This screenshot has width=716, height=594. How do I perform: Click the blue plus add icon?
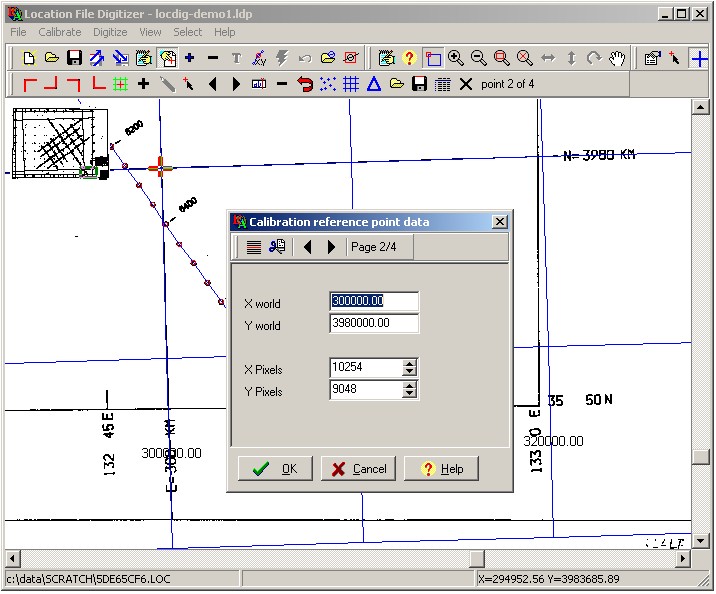point(190,58)
